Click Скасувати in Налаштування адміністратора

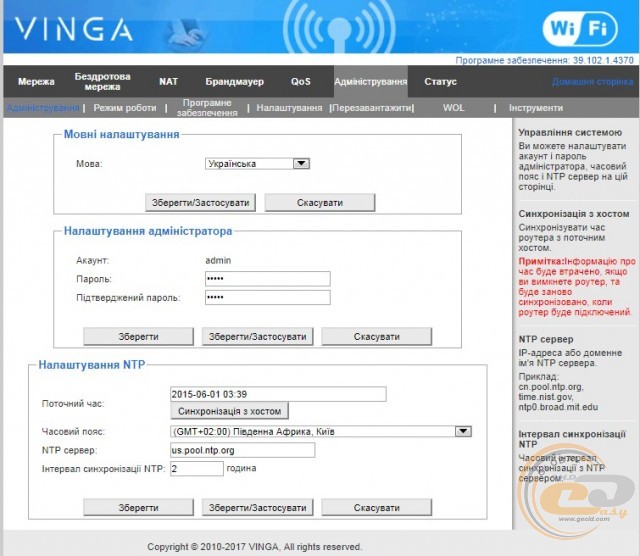376,337
